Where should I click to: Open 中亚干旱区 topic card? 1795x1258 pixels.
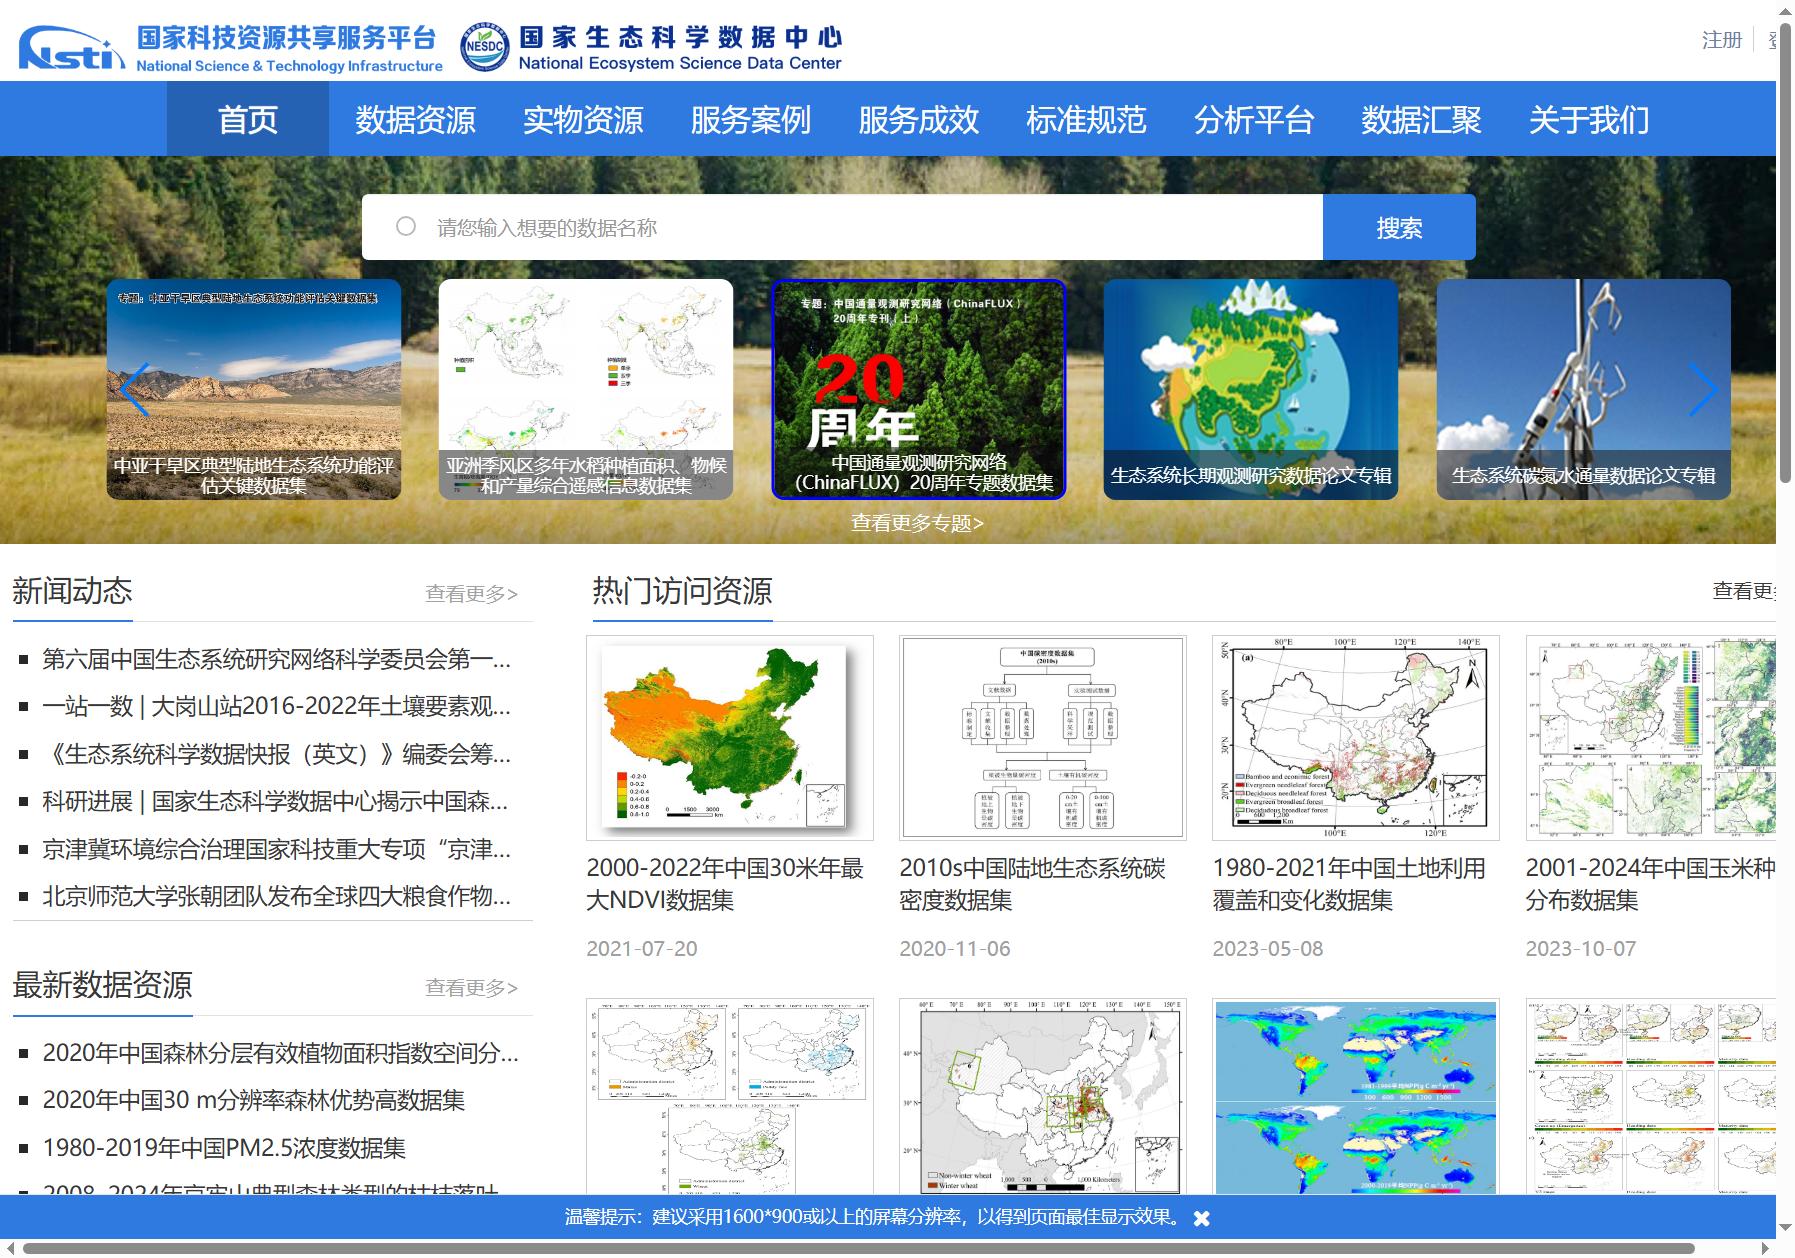[254, 389]
